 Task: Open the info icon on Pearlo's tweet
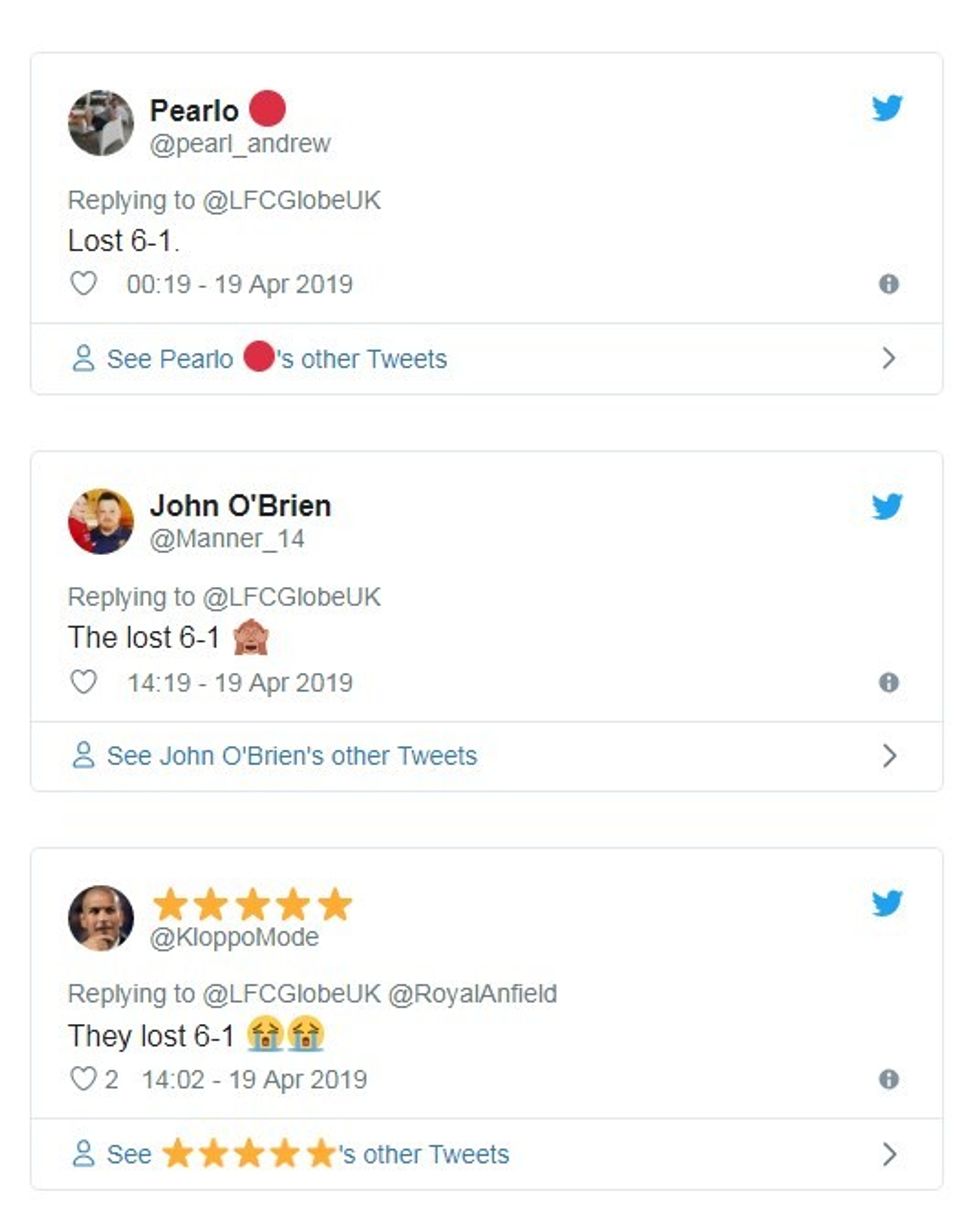tap(888, 284)
